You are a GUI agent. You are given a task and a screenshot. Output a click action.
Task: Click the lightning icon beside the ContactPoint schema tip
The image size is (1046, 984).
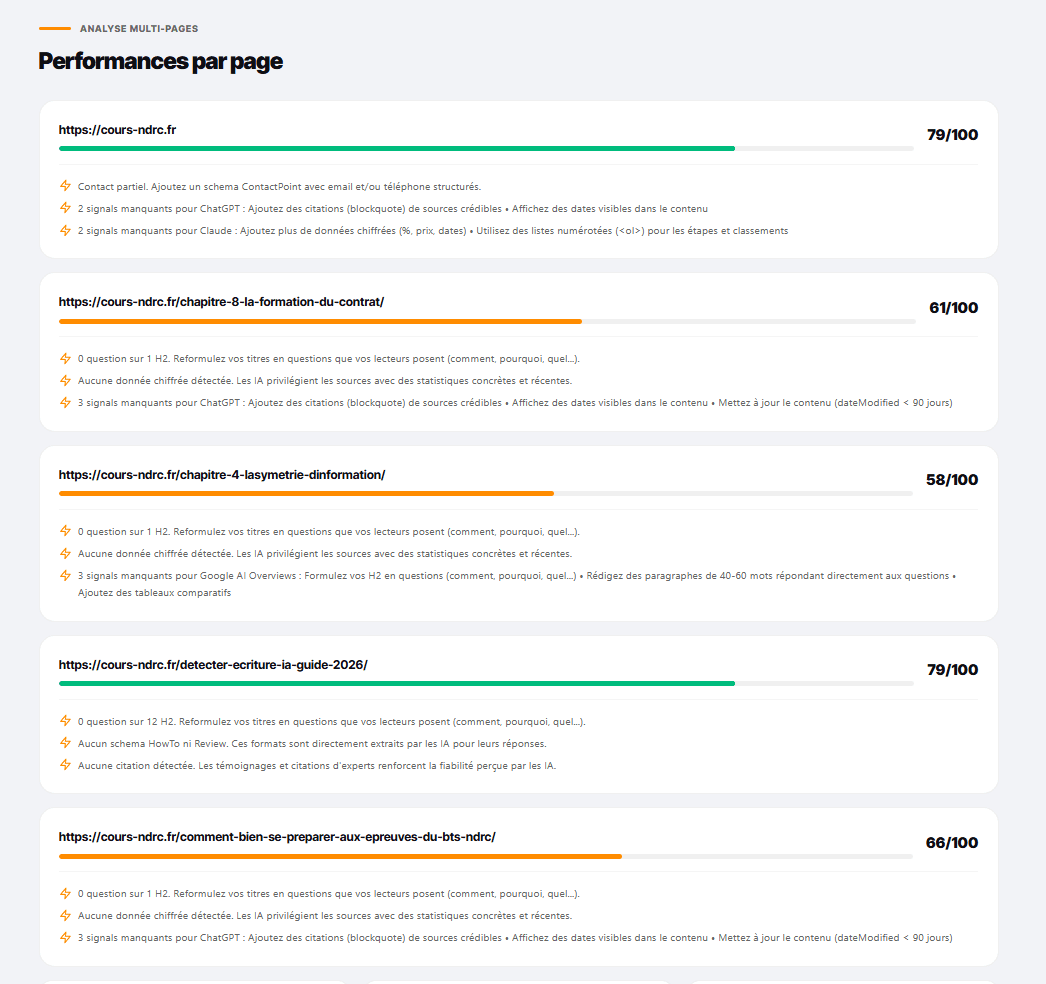pyautogui.click(x=66, y=186)
